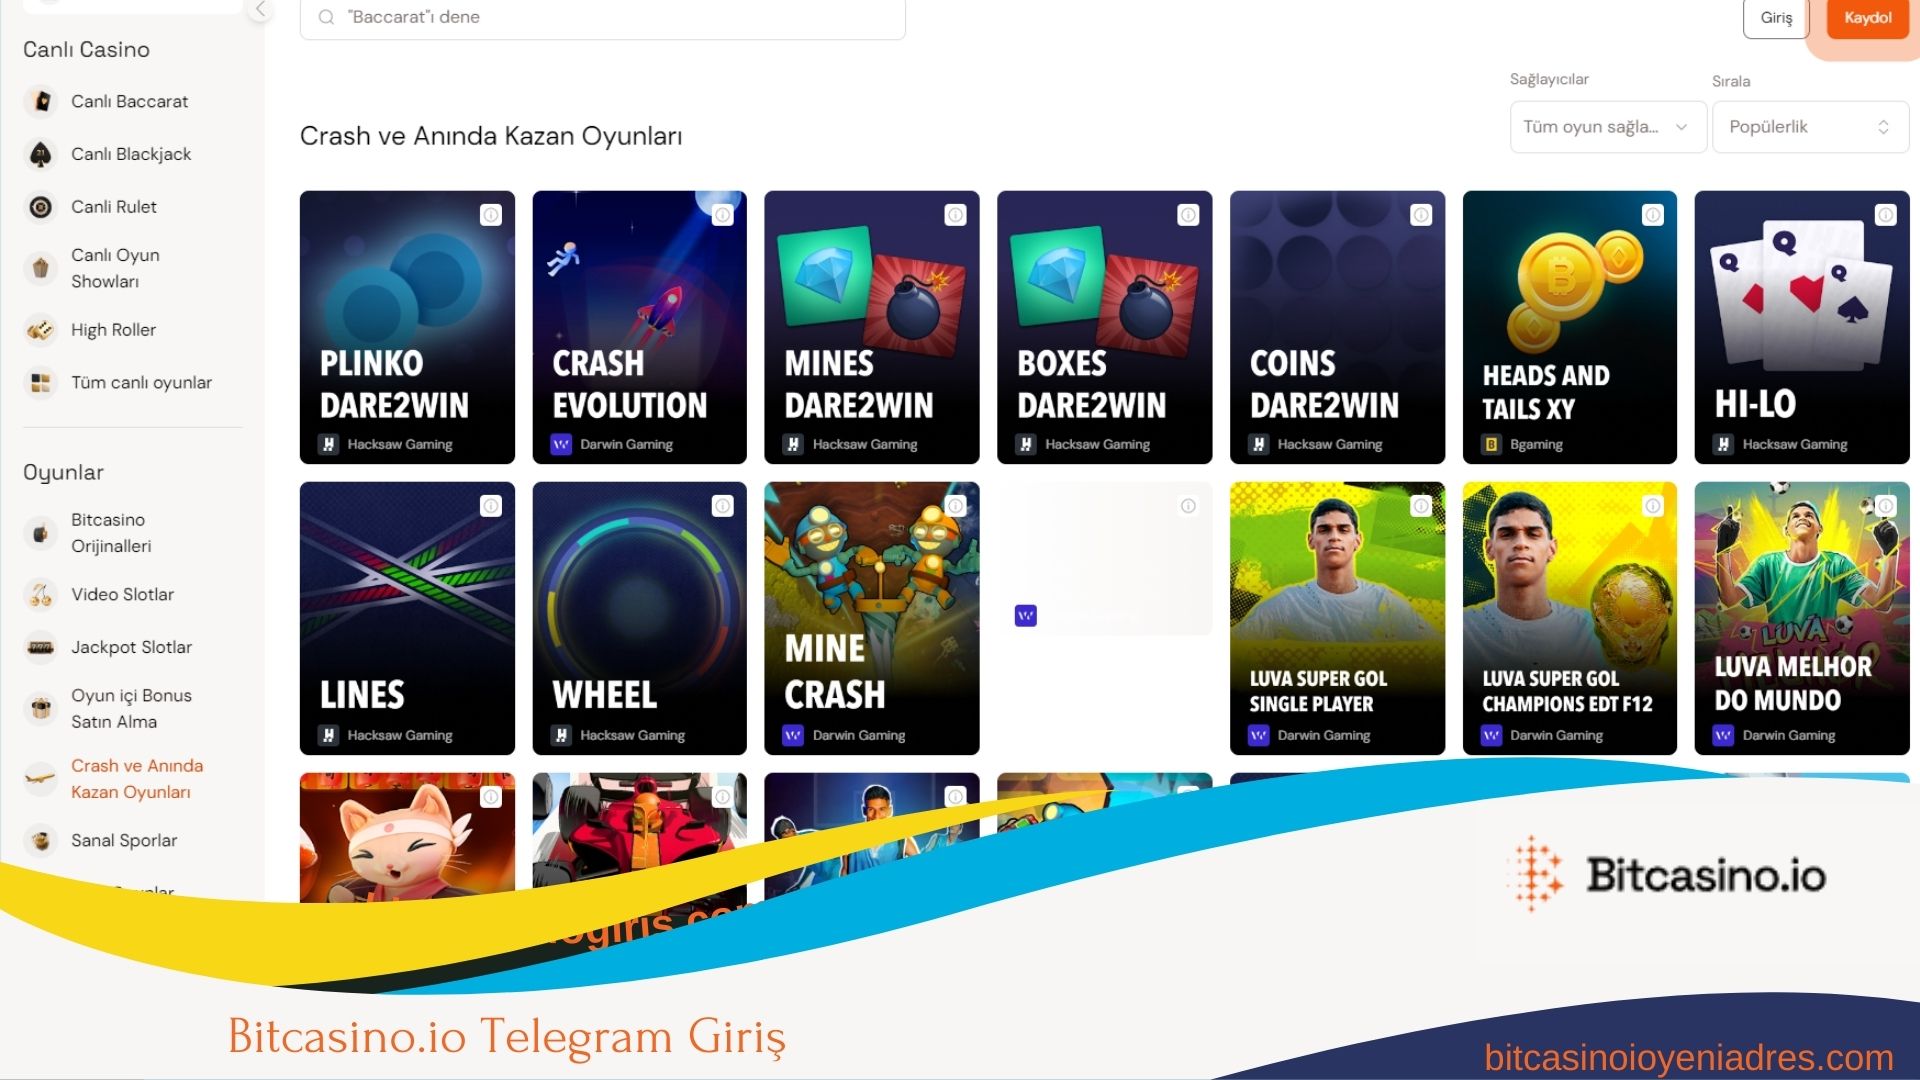This screenshot has height=1080, width=1920.
Task: Open Crash ve Anında Kazan Oyunları link
Action: click(137, 779)
